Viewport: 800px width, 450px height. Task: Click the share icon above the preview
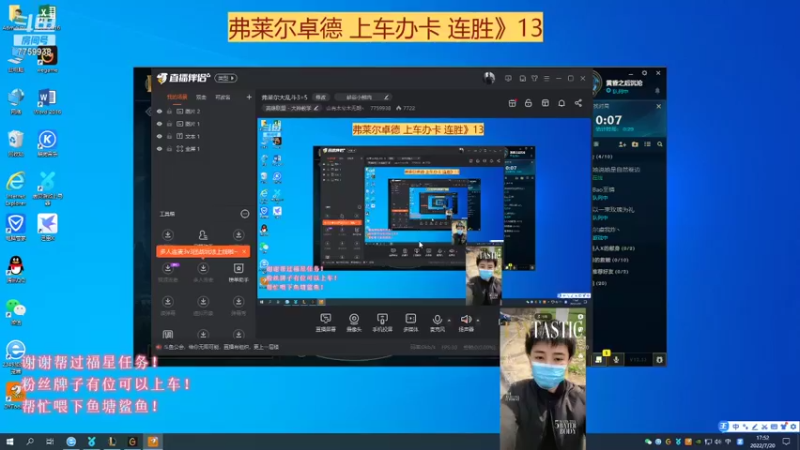578,103
